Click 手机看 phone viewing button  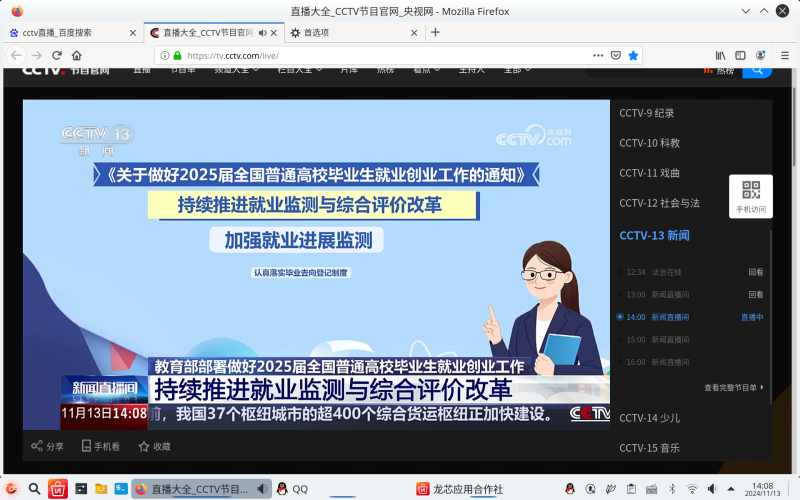101,446
